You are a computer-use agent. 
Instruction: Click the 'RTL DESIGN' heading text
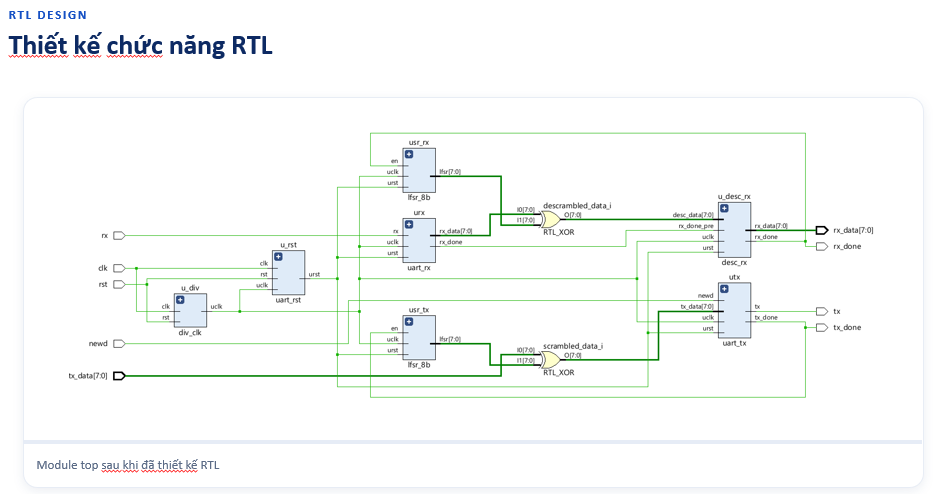(x=48, y=15)
